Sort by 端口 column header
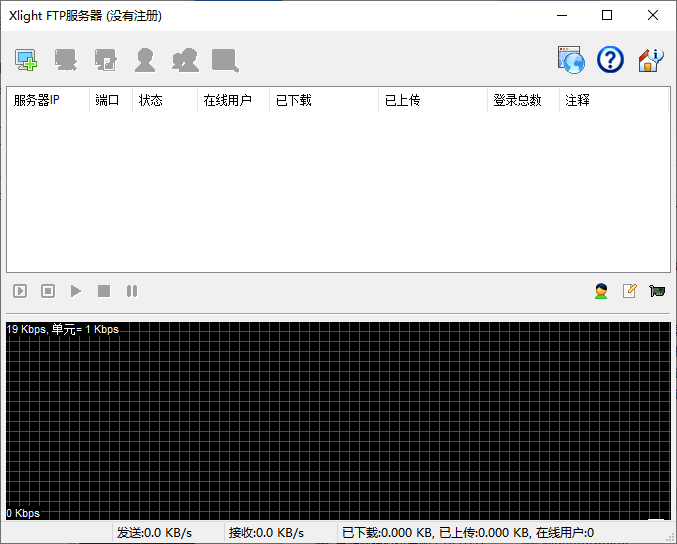Viewport: 677px width, 544px height. pos(111,100)
